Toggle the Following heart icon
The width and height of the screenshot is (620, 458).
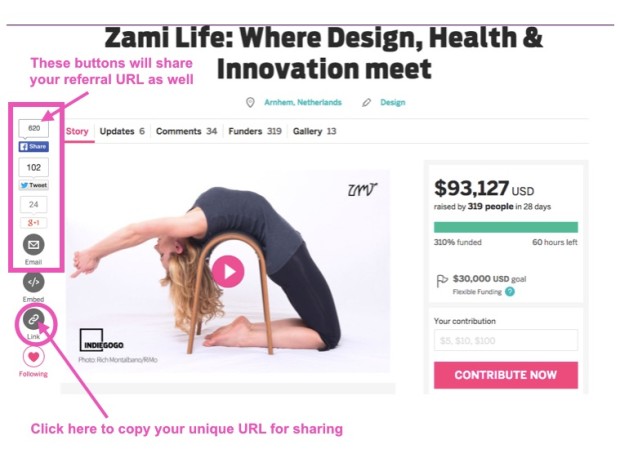click(x=34, y=357)
